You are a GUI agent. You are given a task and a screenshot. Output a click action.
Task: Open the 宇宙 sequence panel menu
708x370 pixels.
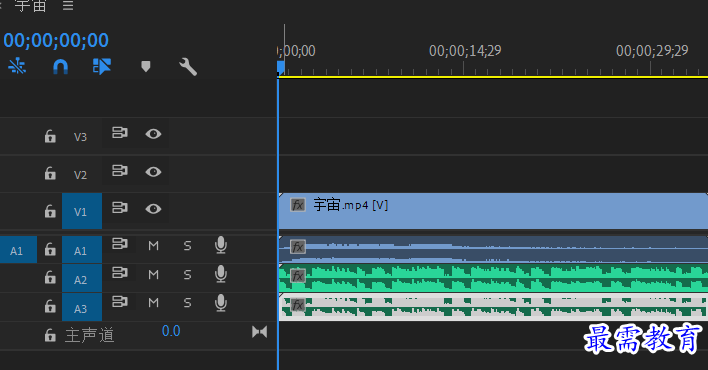pos(68,5)
